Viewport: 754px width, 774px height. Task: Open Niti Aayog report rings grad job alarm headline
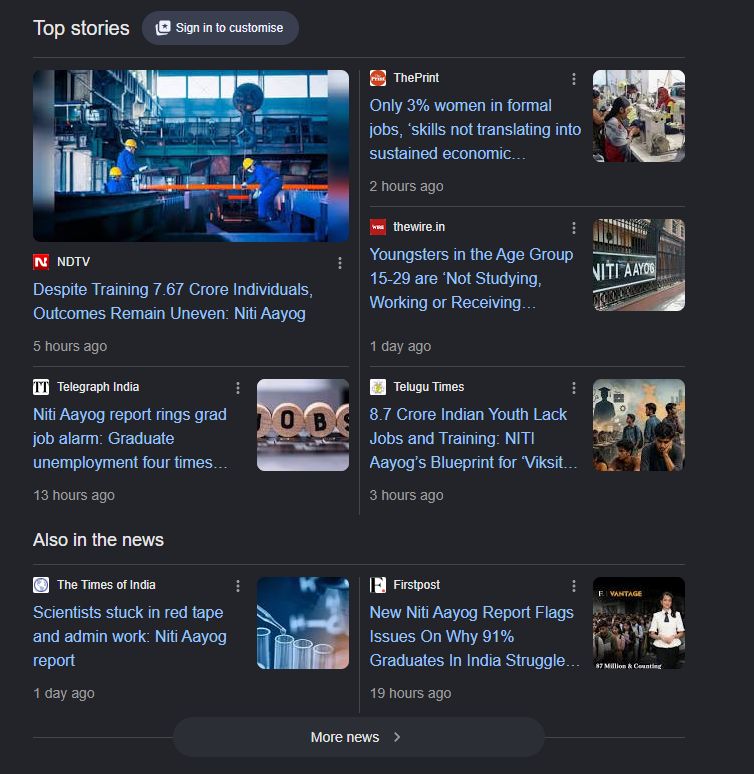(x=130, y=438)
